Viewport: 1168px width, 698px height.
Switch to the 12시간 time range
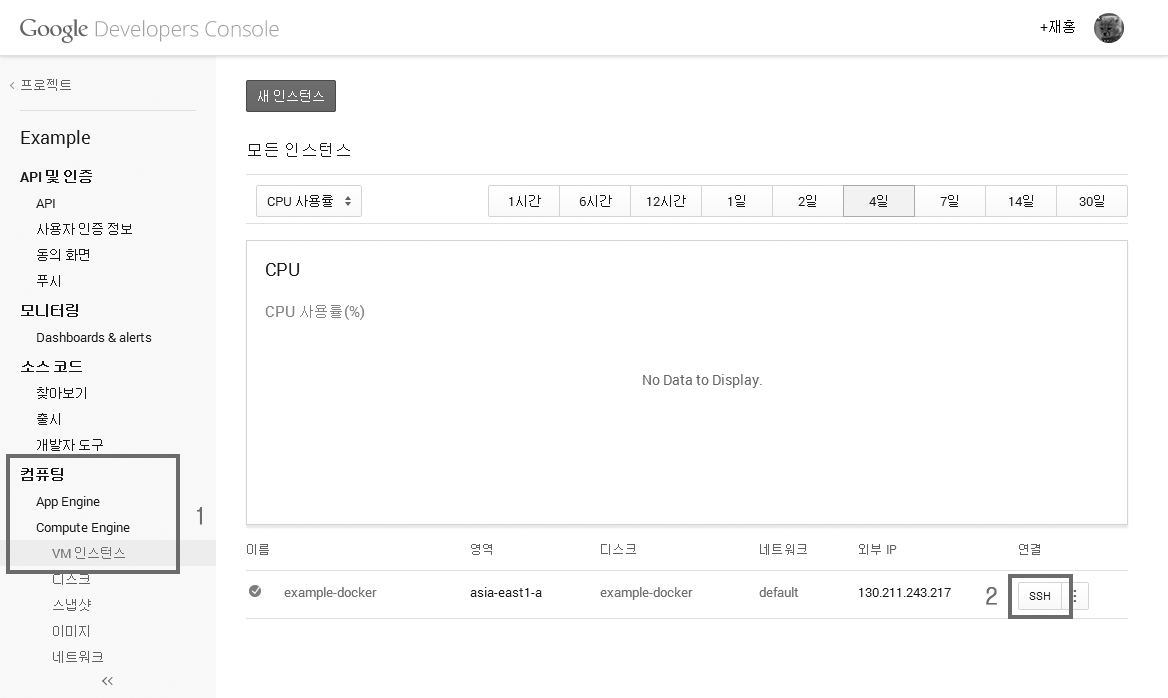666,201
